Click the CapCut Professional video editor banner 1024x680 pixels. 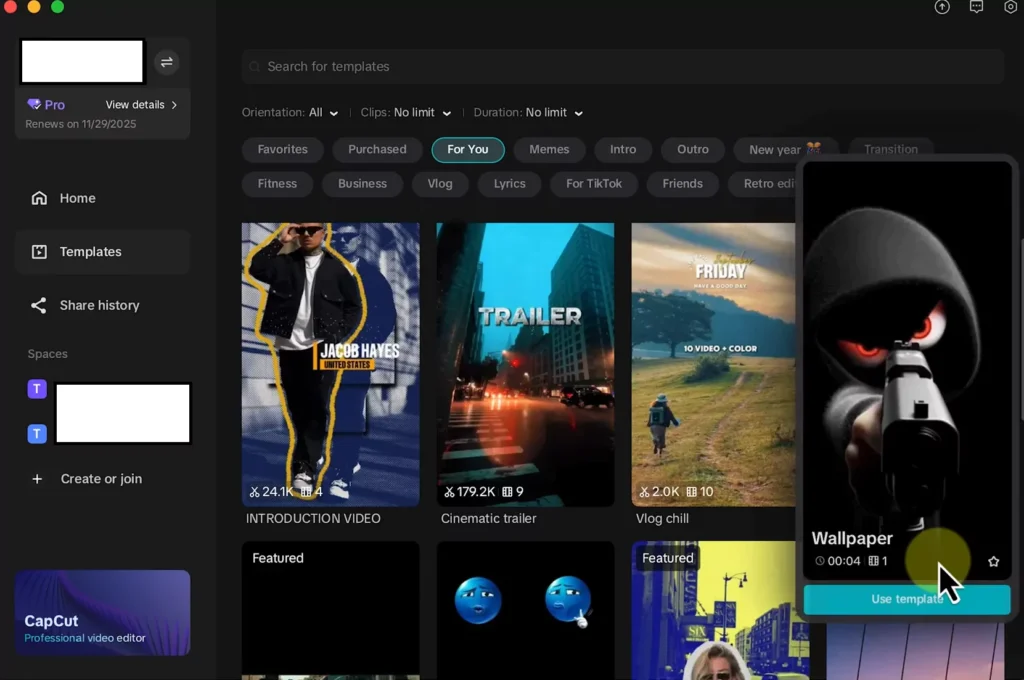[102, 612]
